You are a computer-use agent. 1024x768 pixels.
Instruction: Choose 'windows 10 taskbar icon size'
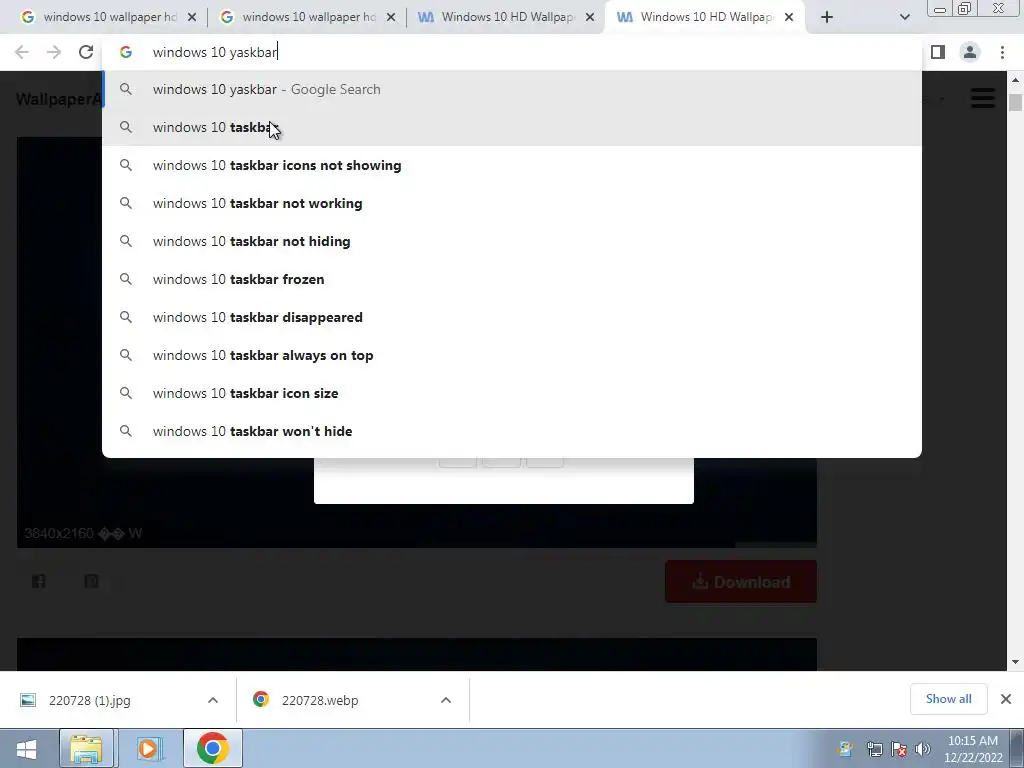512,393
